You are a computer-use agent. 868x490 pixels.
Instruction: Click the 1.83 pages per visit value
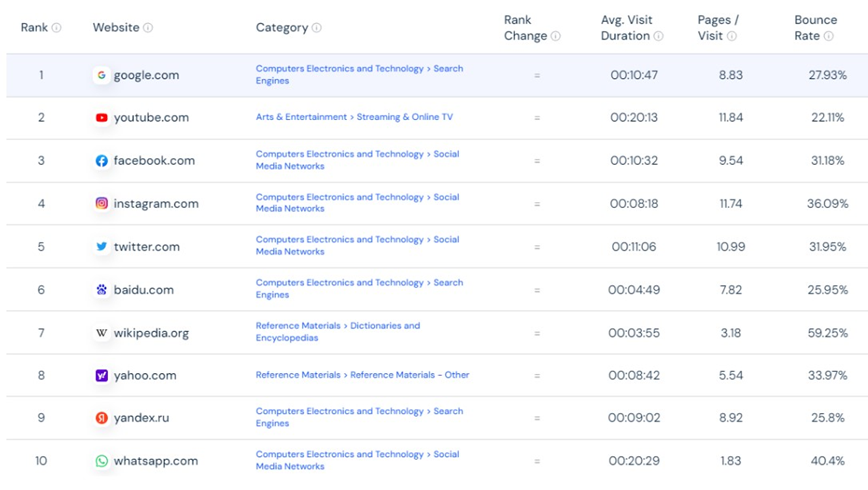pyautogui.click(x=731, y=461)
